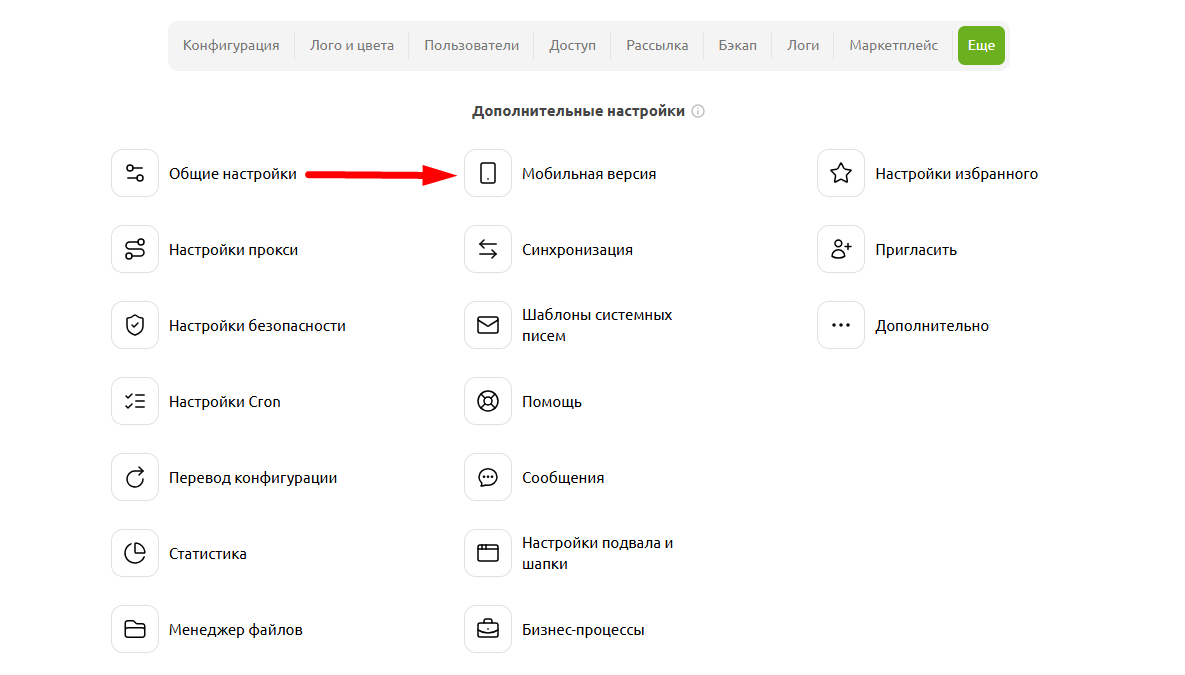The image size is (1185, 675).
Task: Open the Мобильная версия settings icon
Action: pyautogui.click(x=488, y=172)
